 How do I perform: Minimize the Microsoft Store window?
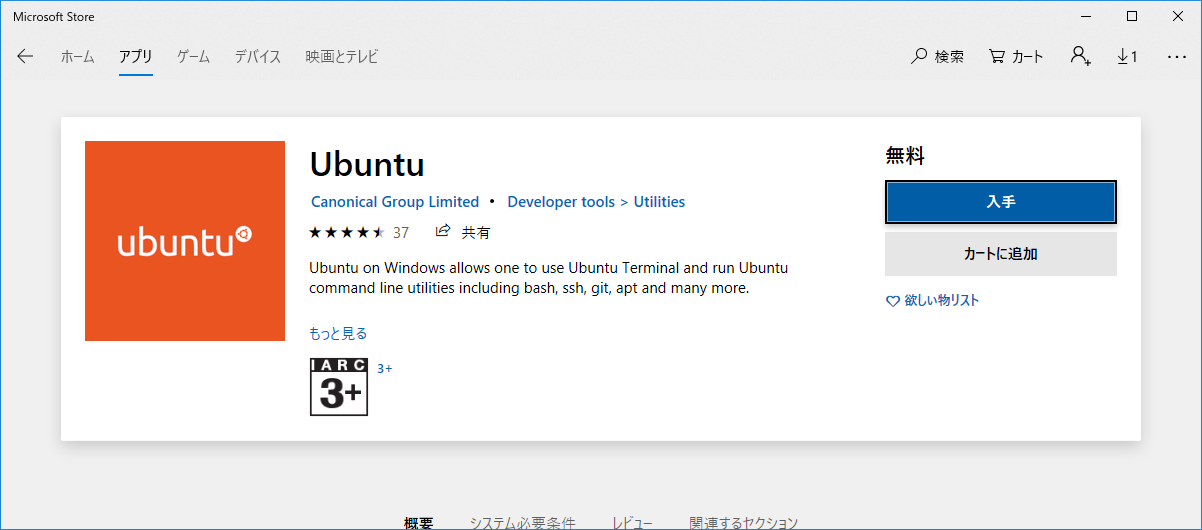[1086, 16]
